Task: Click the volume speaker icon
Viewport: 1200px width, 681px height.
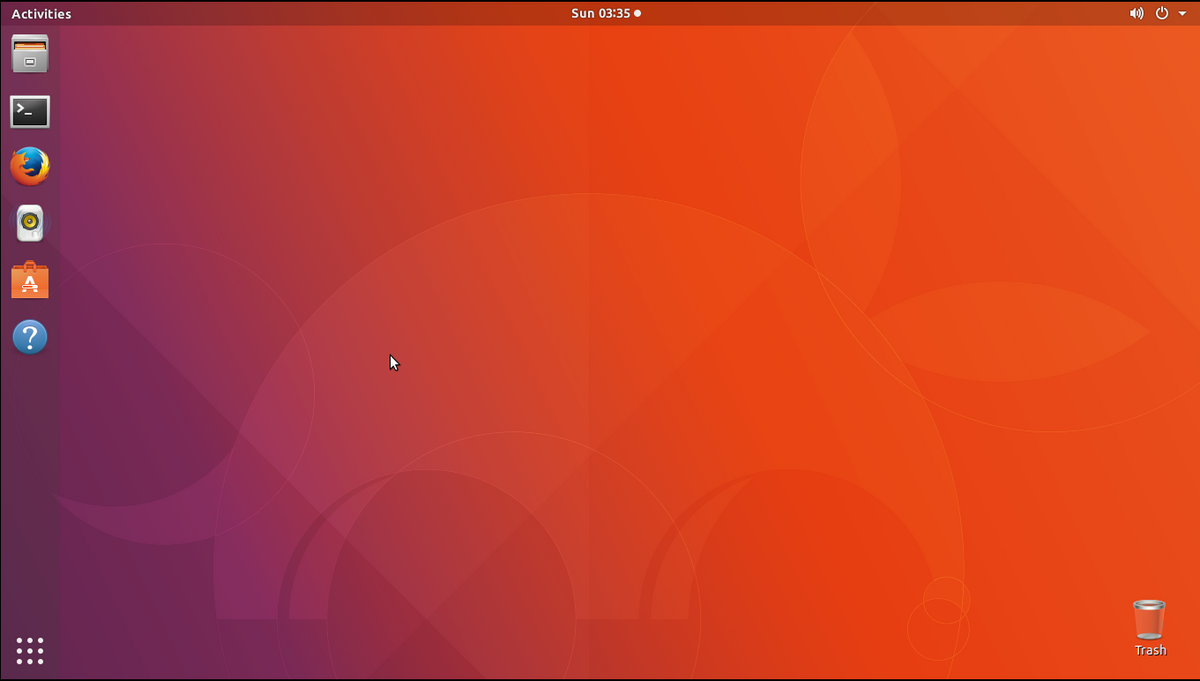Action: [1137, 14]
